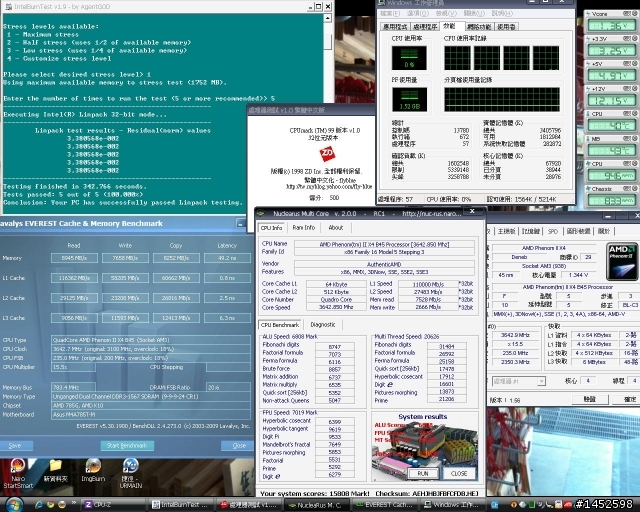Click the CPU usage meter in Task Manager
Screen dimensions: 640x512
[409, 58]
